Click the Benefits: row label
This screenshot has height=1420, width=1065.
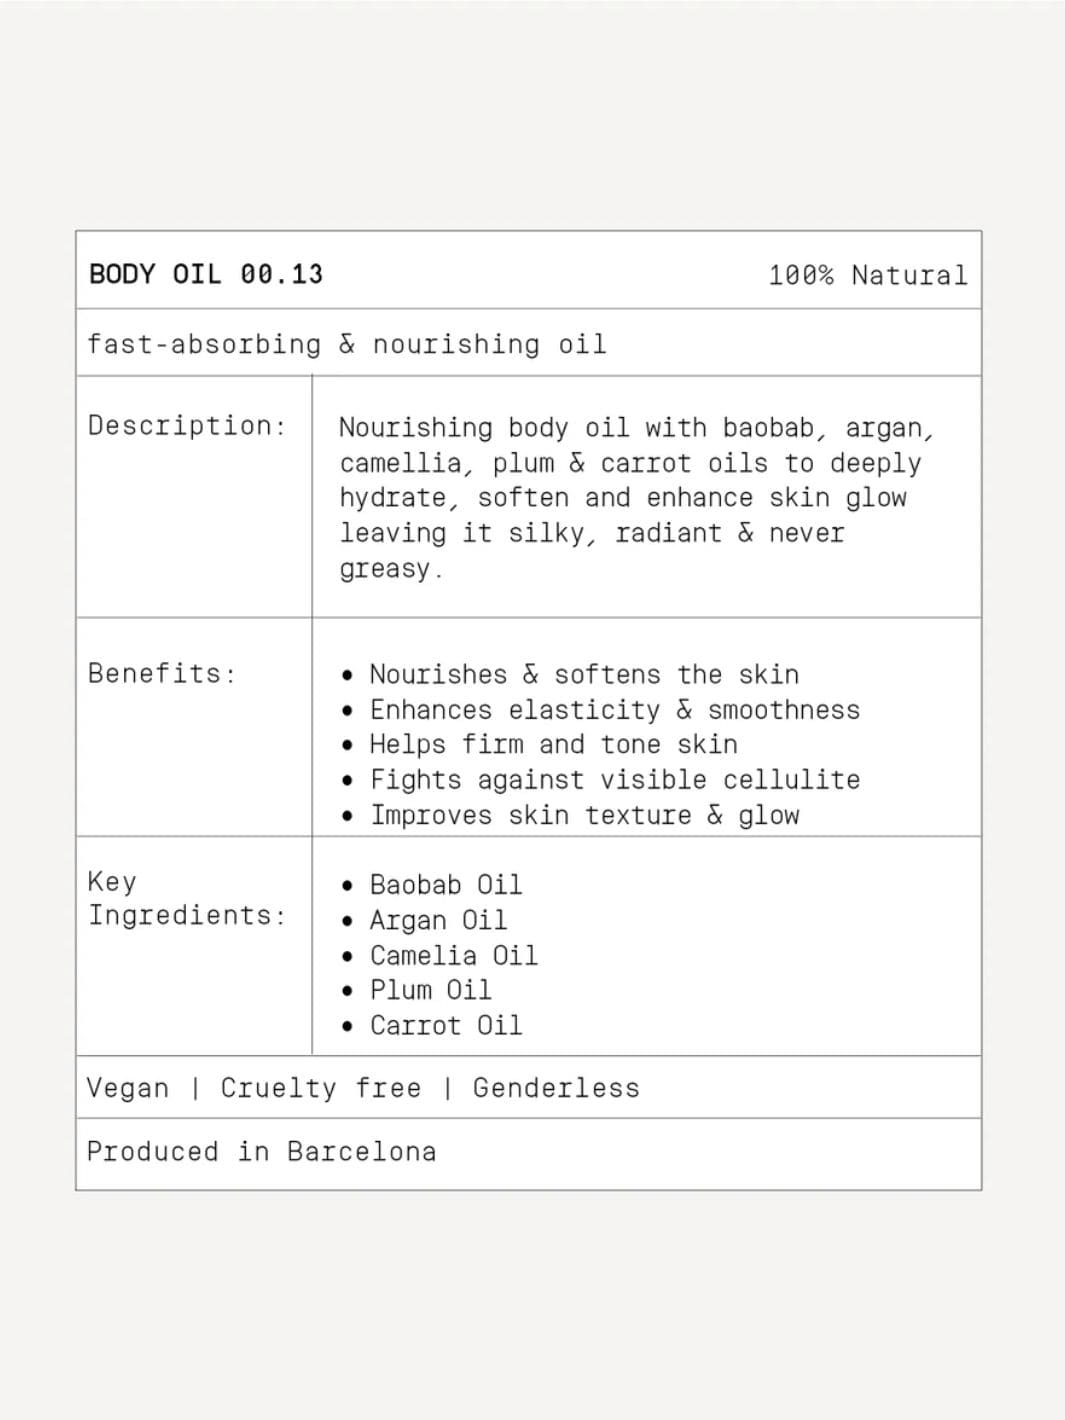pos(162,673)
